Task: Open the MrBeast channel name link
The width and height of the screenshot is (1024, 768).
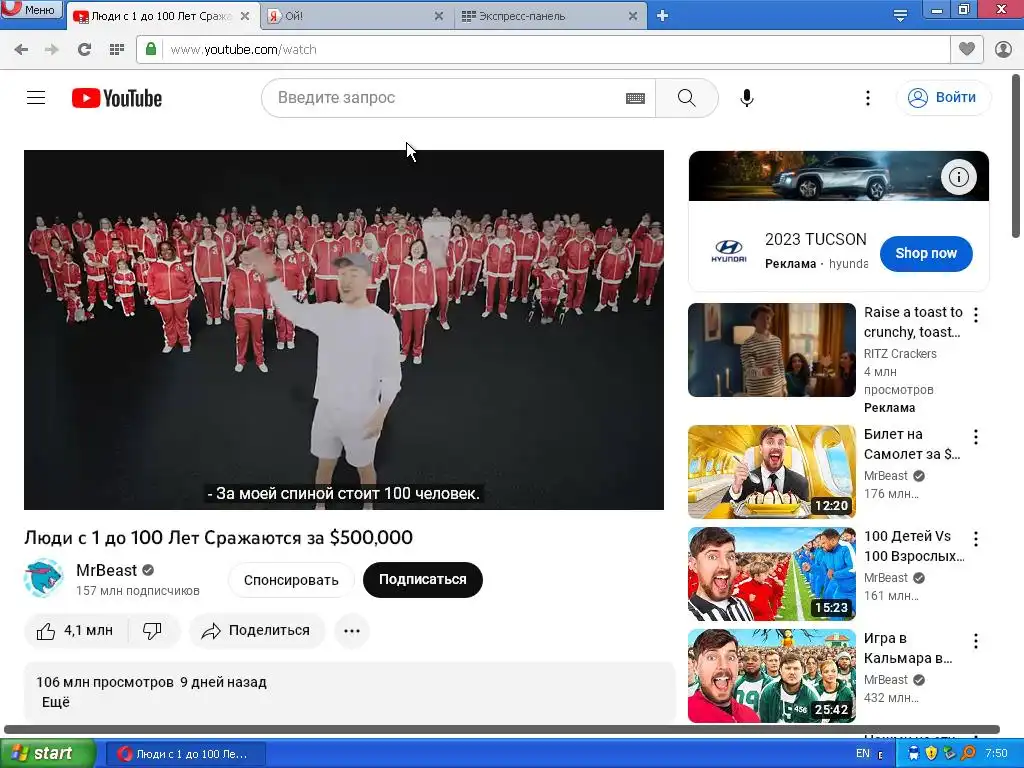Action: tap(106, 570)
